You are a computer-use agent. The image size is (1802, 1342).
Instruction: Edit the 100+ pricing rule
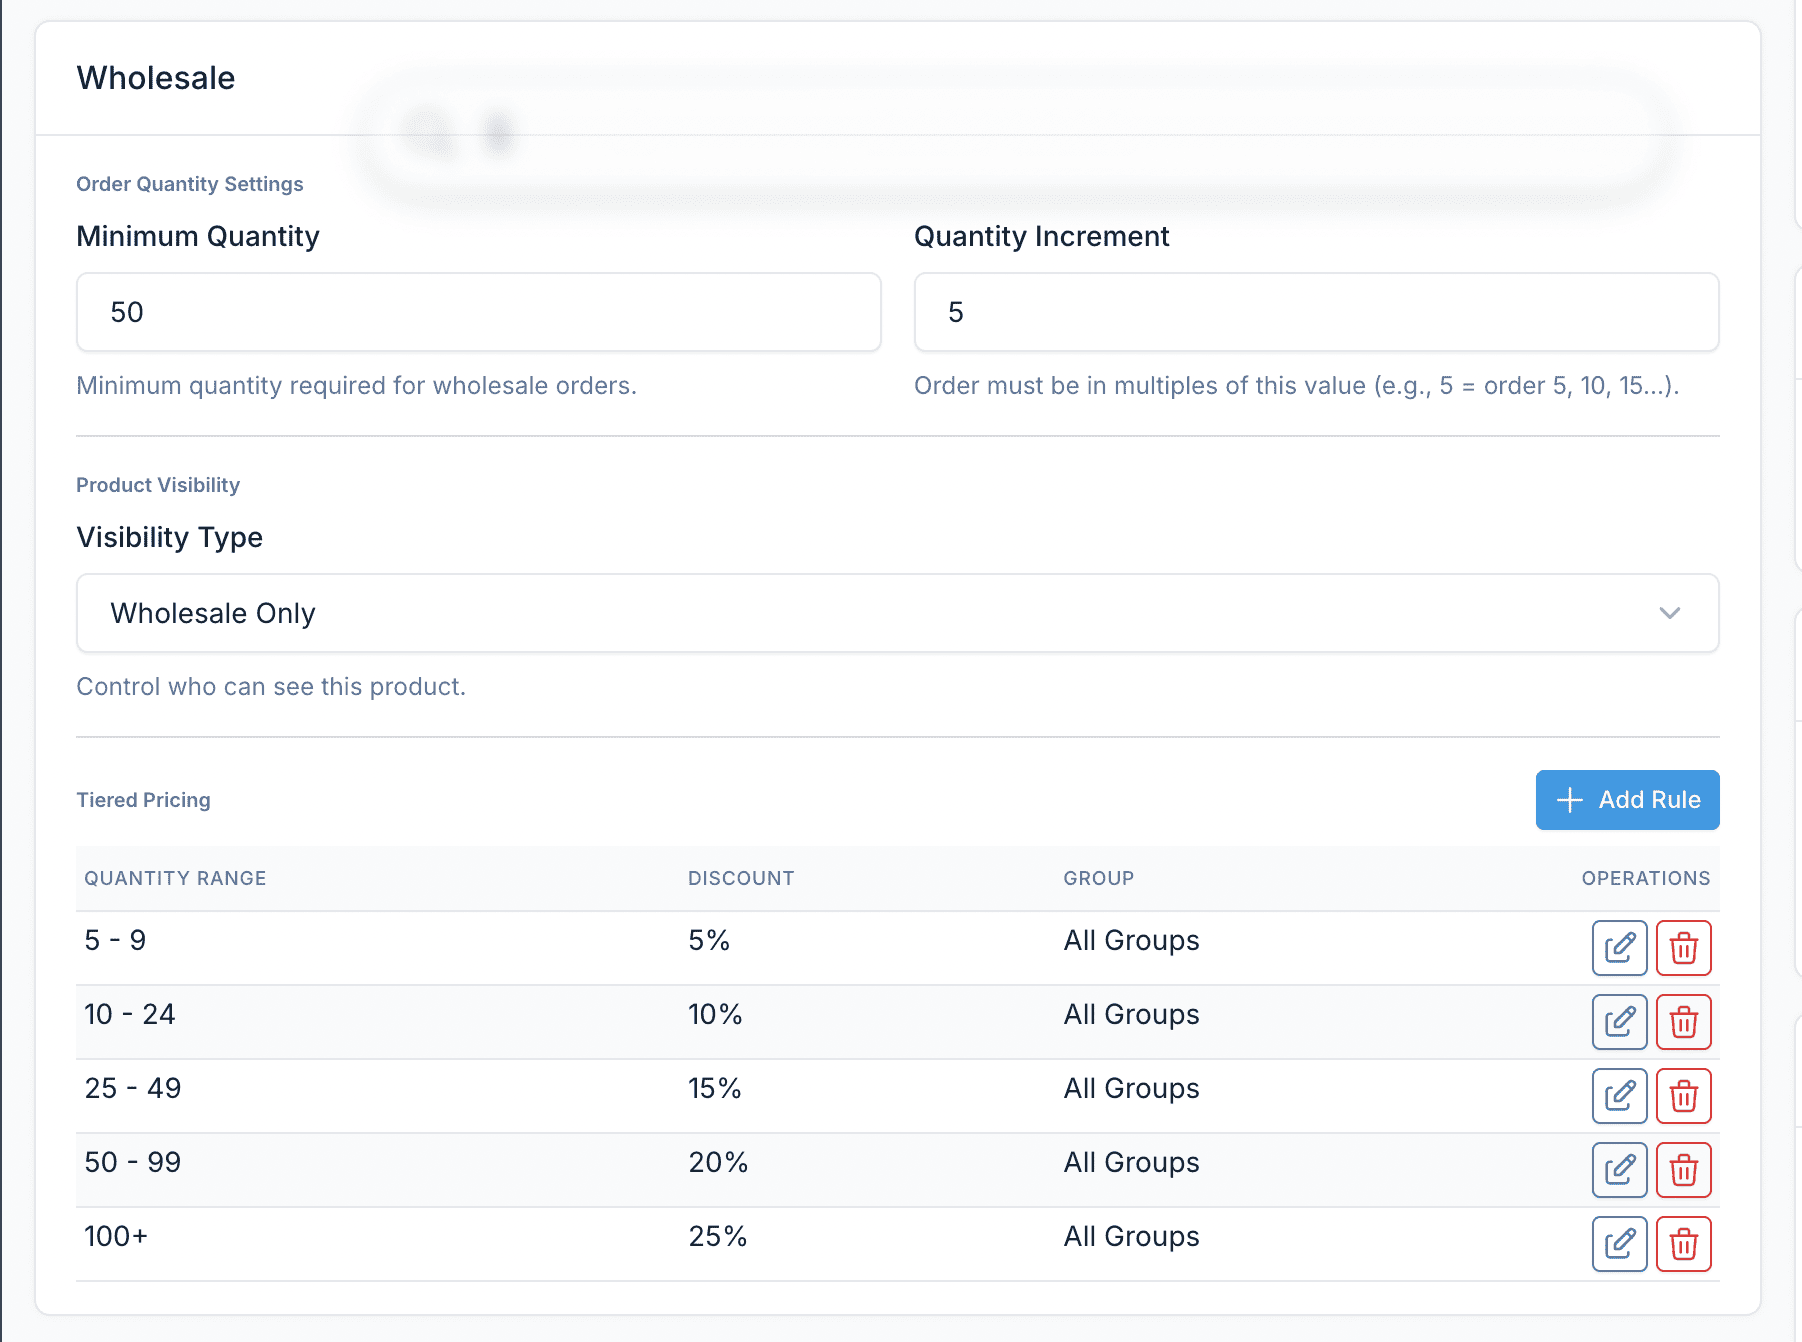[1619, 1243]
